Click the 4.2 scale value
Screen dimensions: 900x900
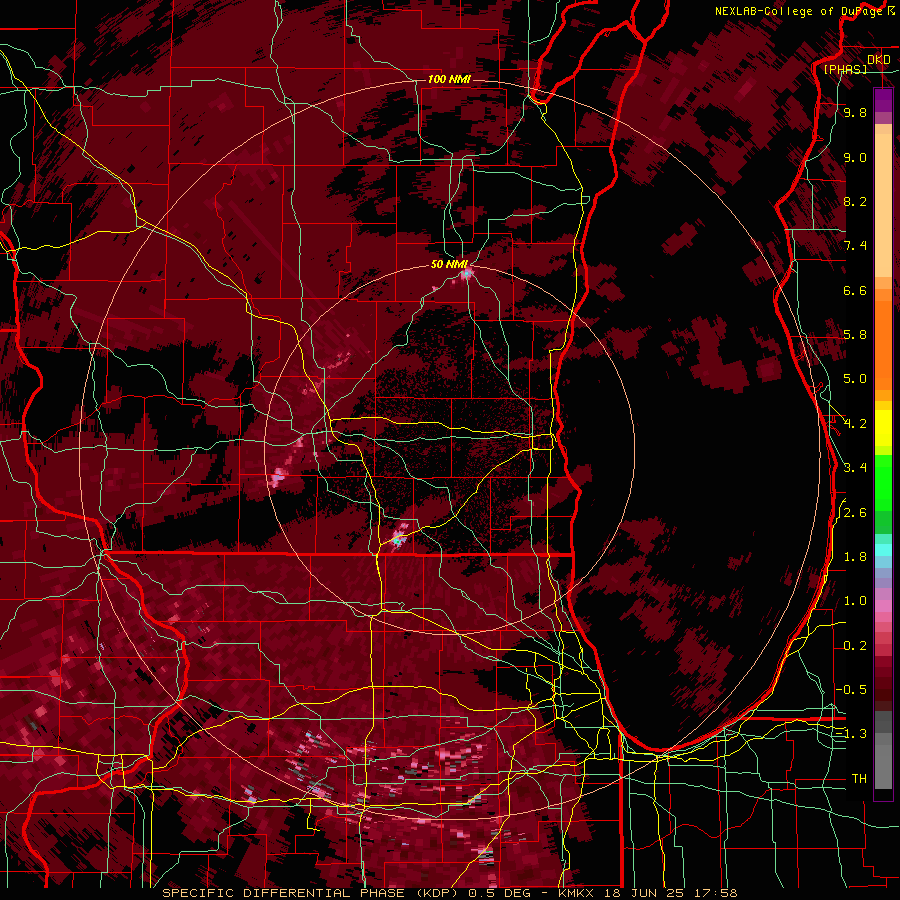click(x=855, y=424)
